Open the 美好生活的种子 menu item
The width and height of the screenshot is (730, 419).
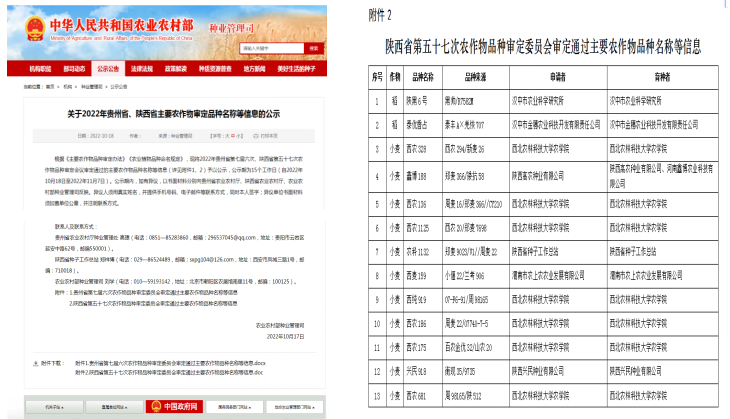[x=297, y=69]
